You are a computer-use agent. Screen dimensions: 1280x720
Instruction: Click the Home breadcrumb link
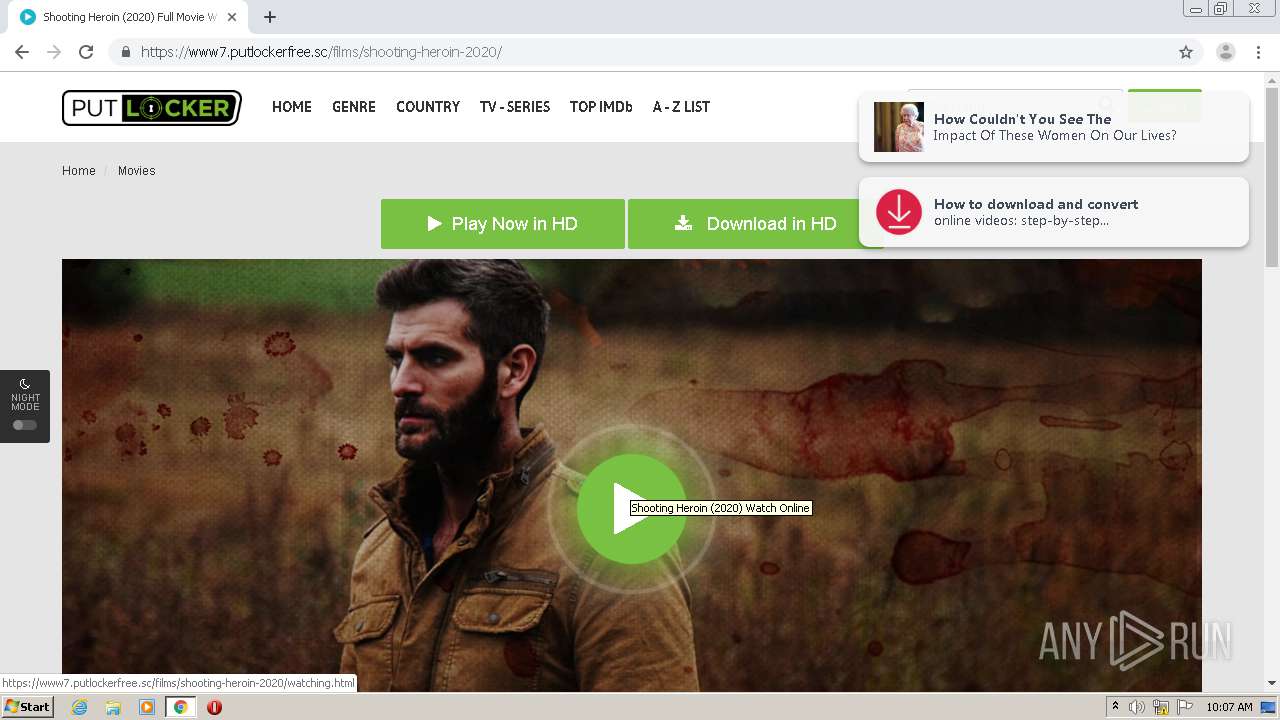click(79, 171)
